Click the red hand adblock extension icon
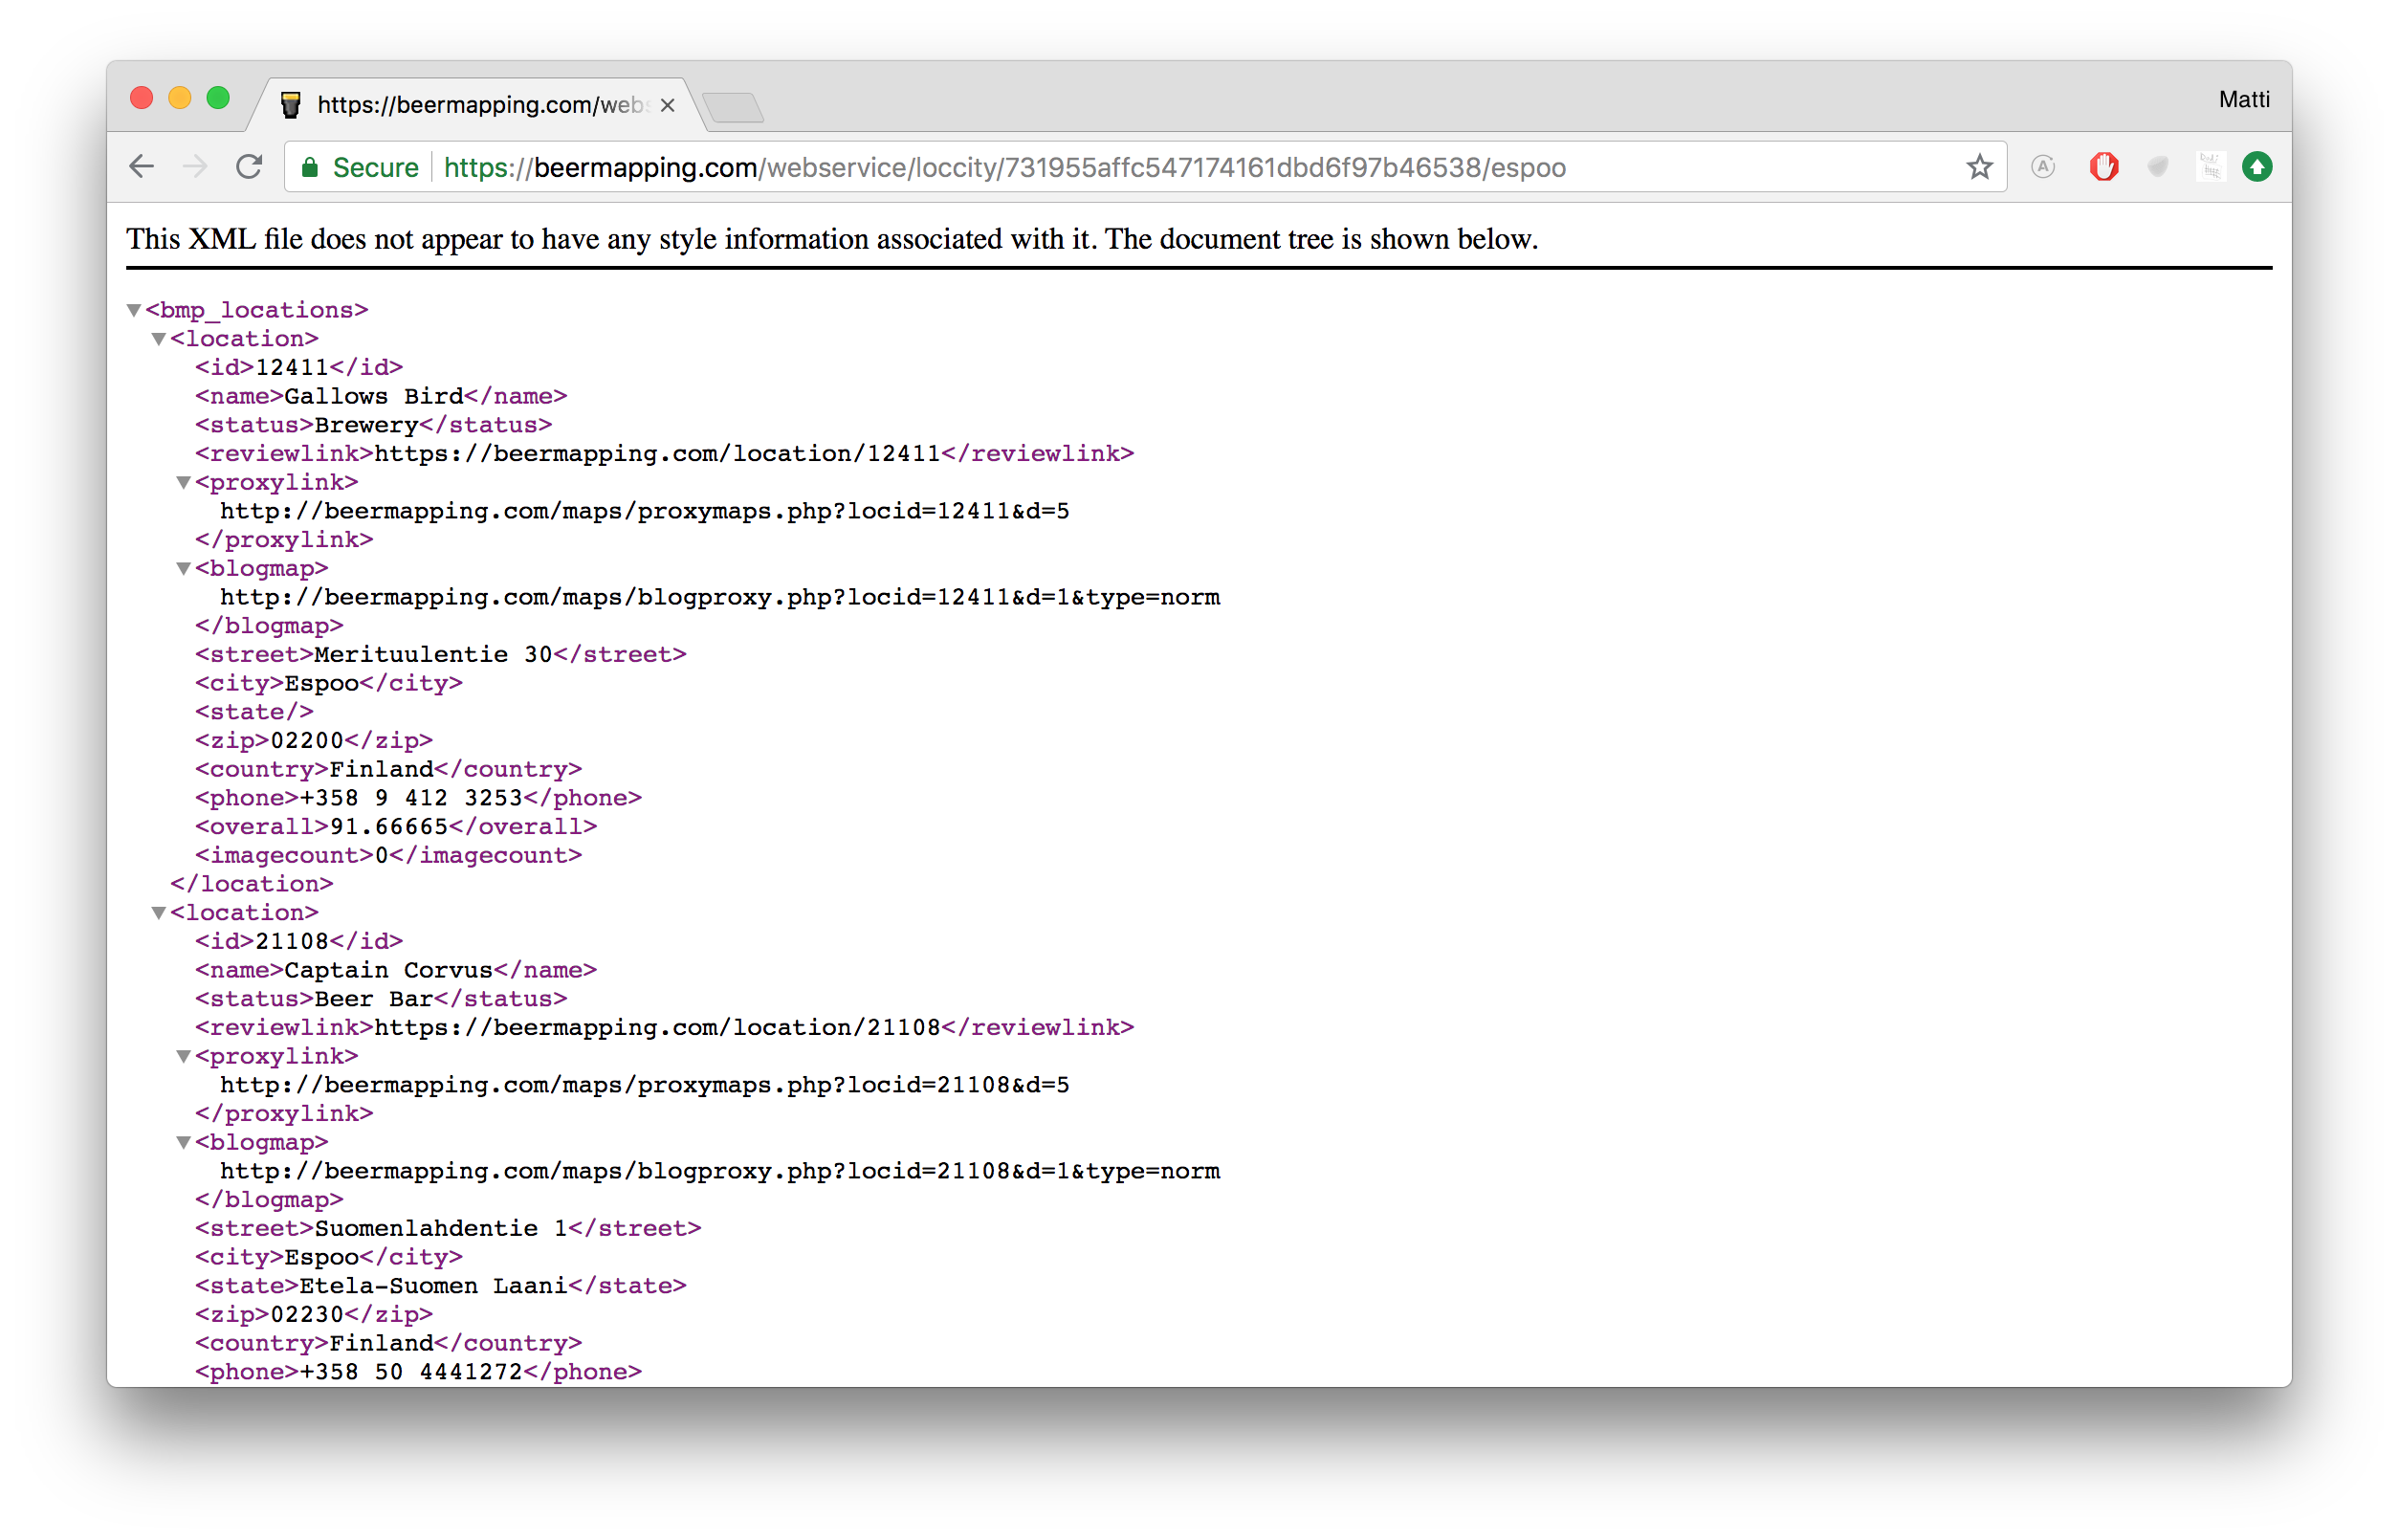Screen dimensions: 2399x1540 (x=2103, y=167)
